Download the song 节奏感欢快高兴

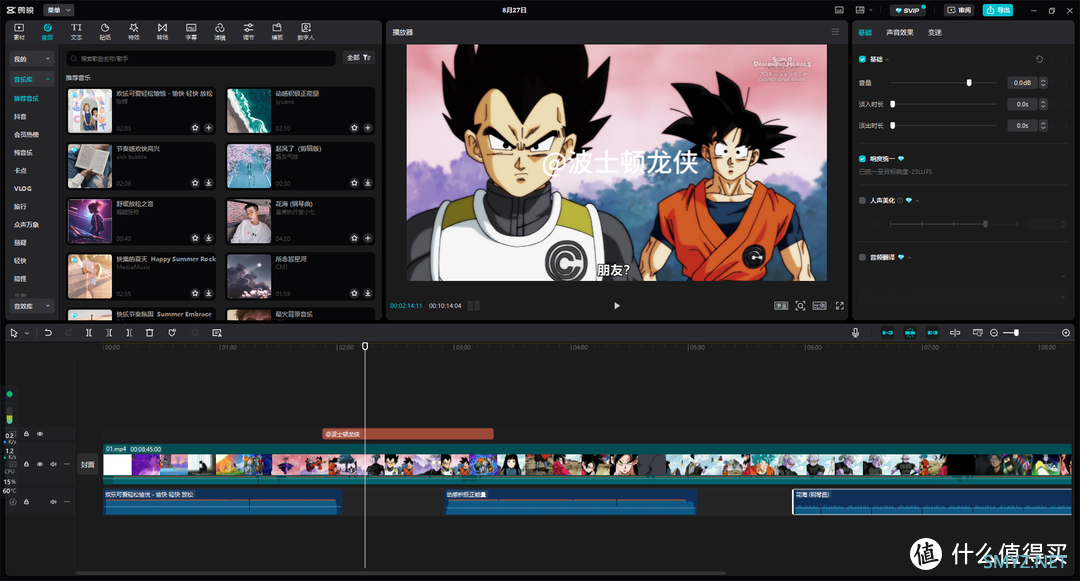pos(209,182)
